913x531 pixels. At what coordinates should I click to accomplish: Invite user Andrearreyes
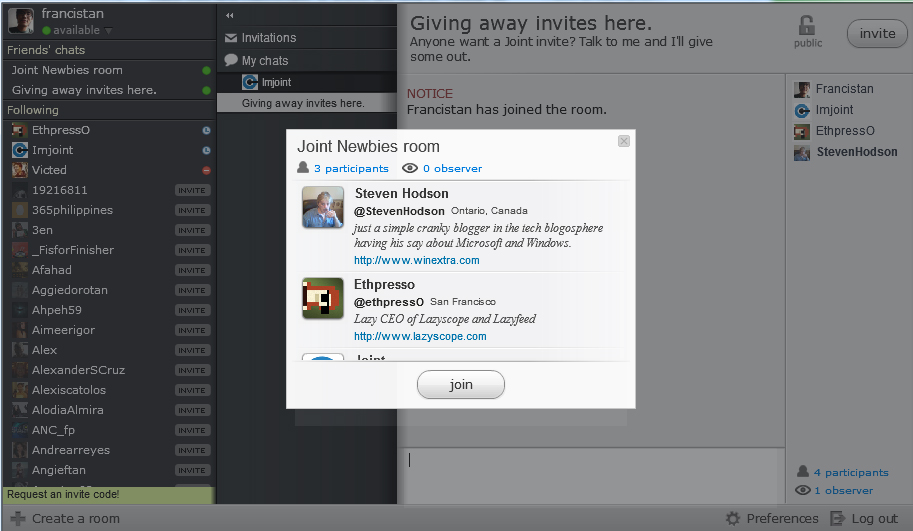tap(192, 450)
